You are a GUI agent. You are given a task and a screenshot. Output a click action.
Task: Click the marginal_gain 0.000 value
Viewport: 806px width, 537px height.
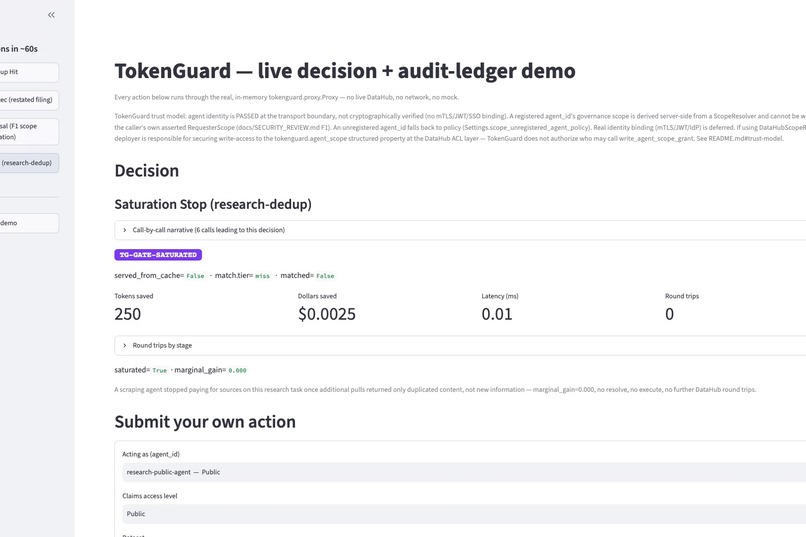tap(237, 371)
